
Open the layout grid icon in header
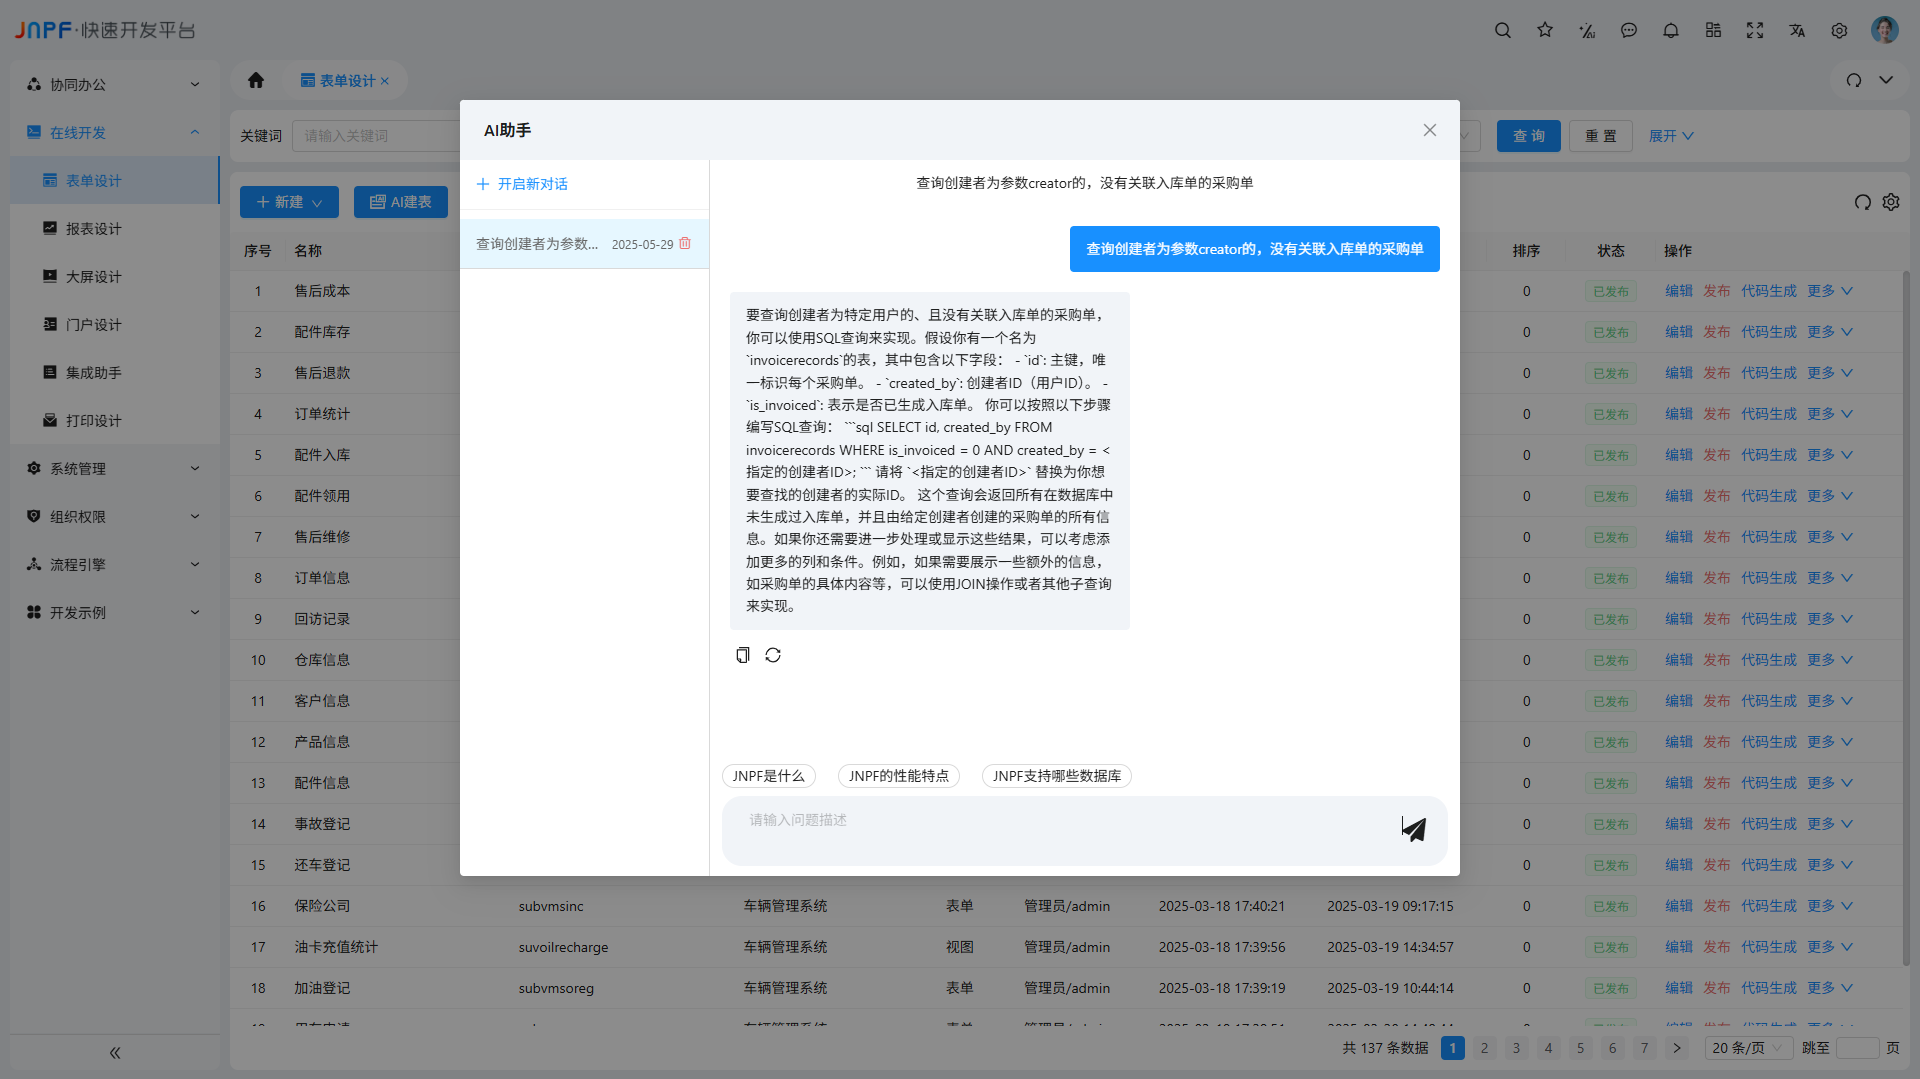pos(1713,30)
